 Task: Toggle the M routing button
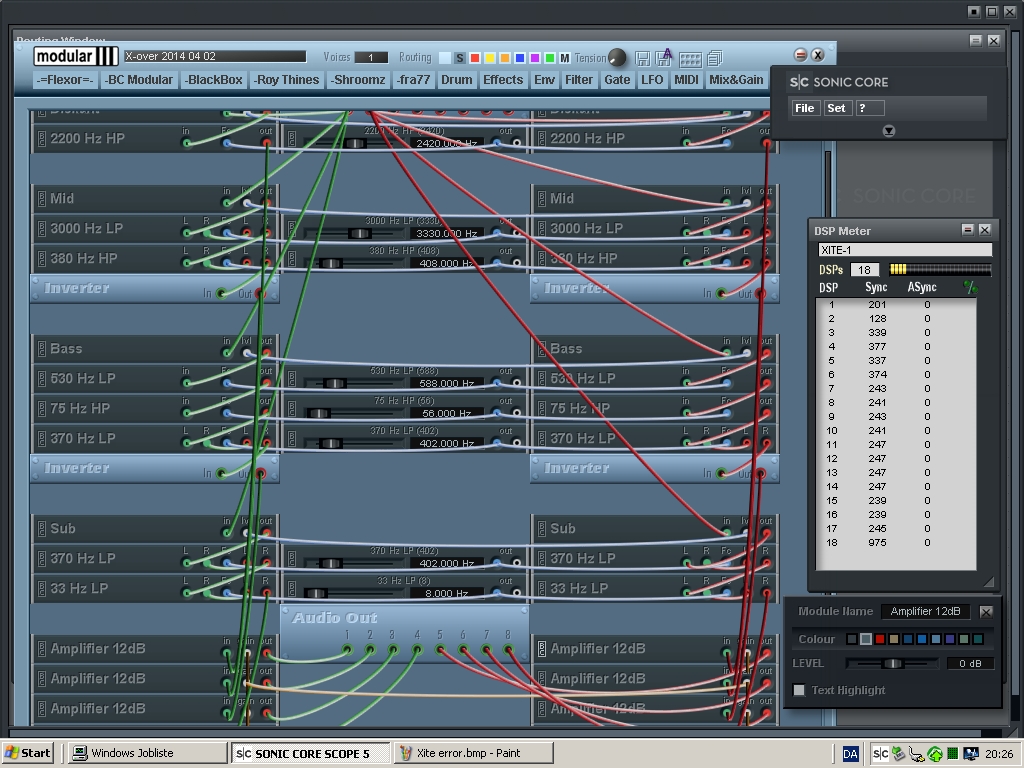(x=565, y=58)
